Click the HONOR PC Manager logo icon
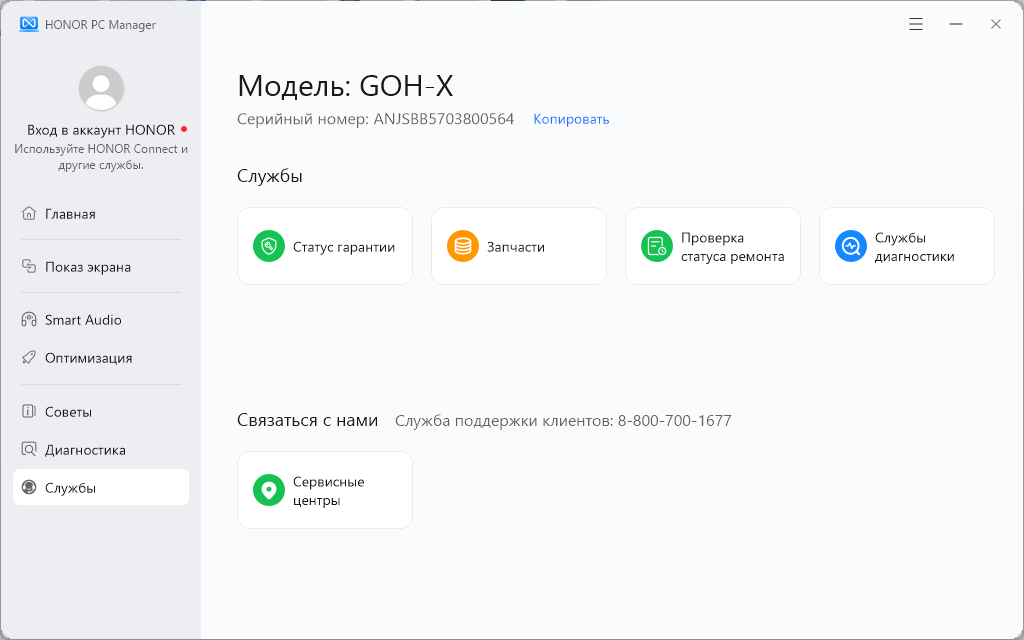This screenshot has height=640, width=1024. click(x=29, y=24)
